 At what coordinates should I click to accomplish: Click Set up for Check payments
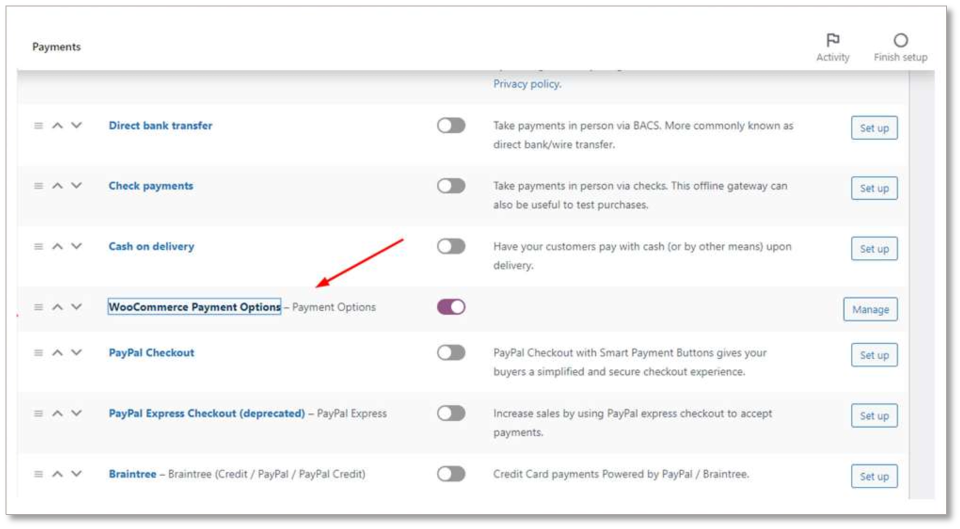874,188
